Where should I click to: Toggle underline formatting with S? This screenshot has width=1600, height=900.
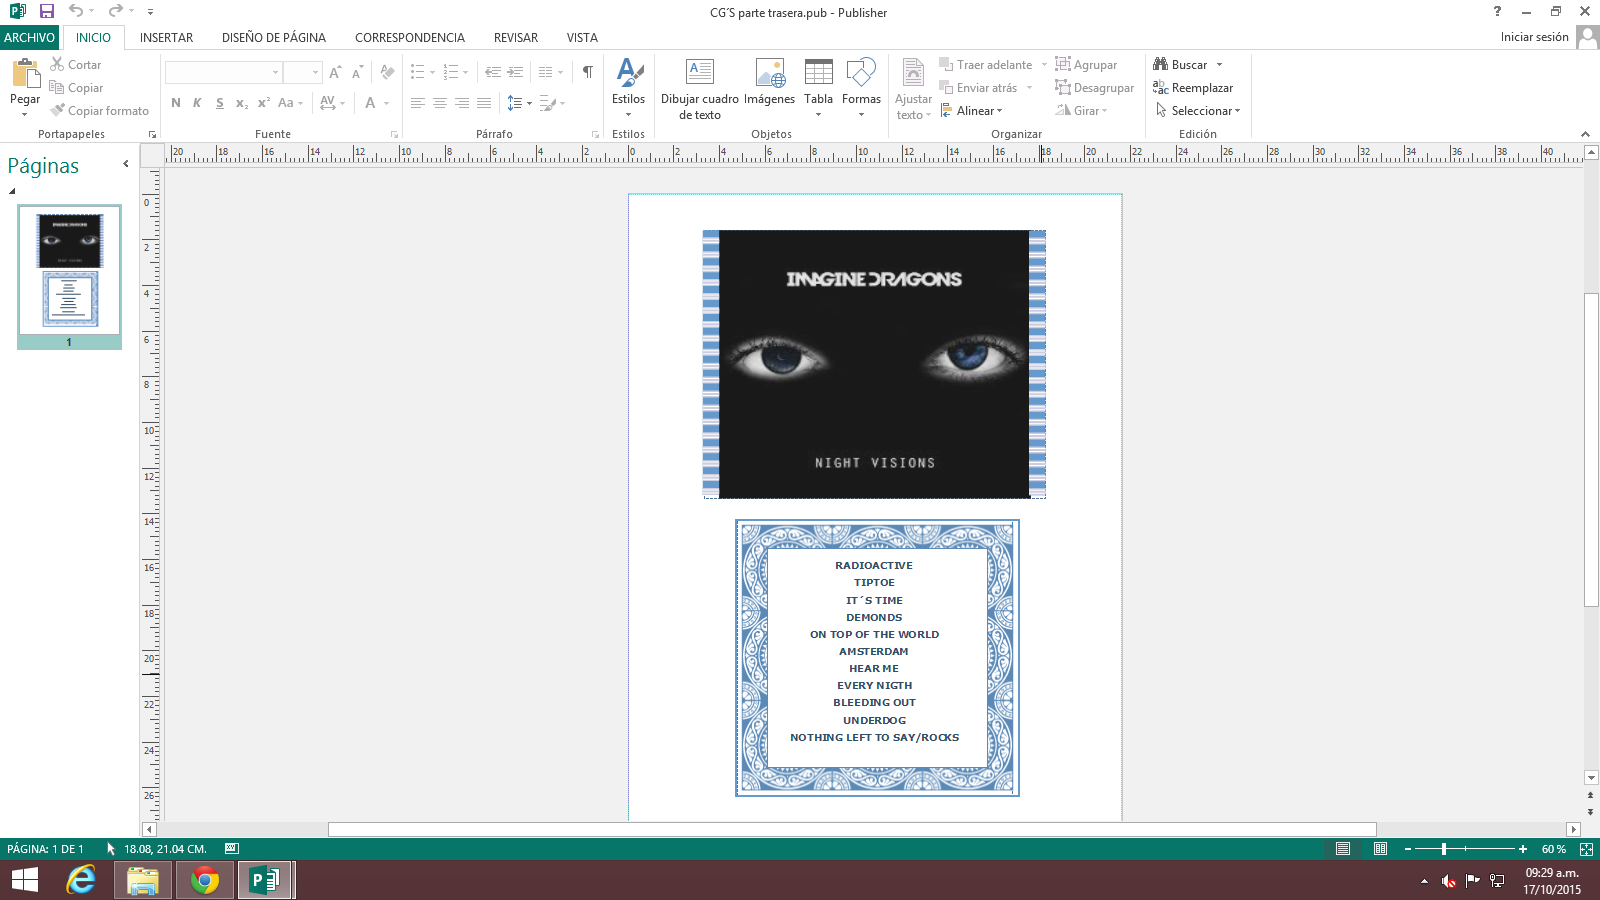pyautogui.click(x=218, y=102)
